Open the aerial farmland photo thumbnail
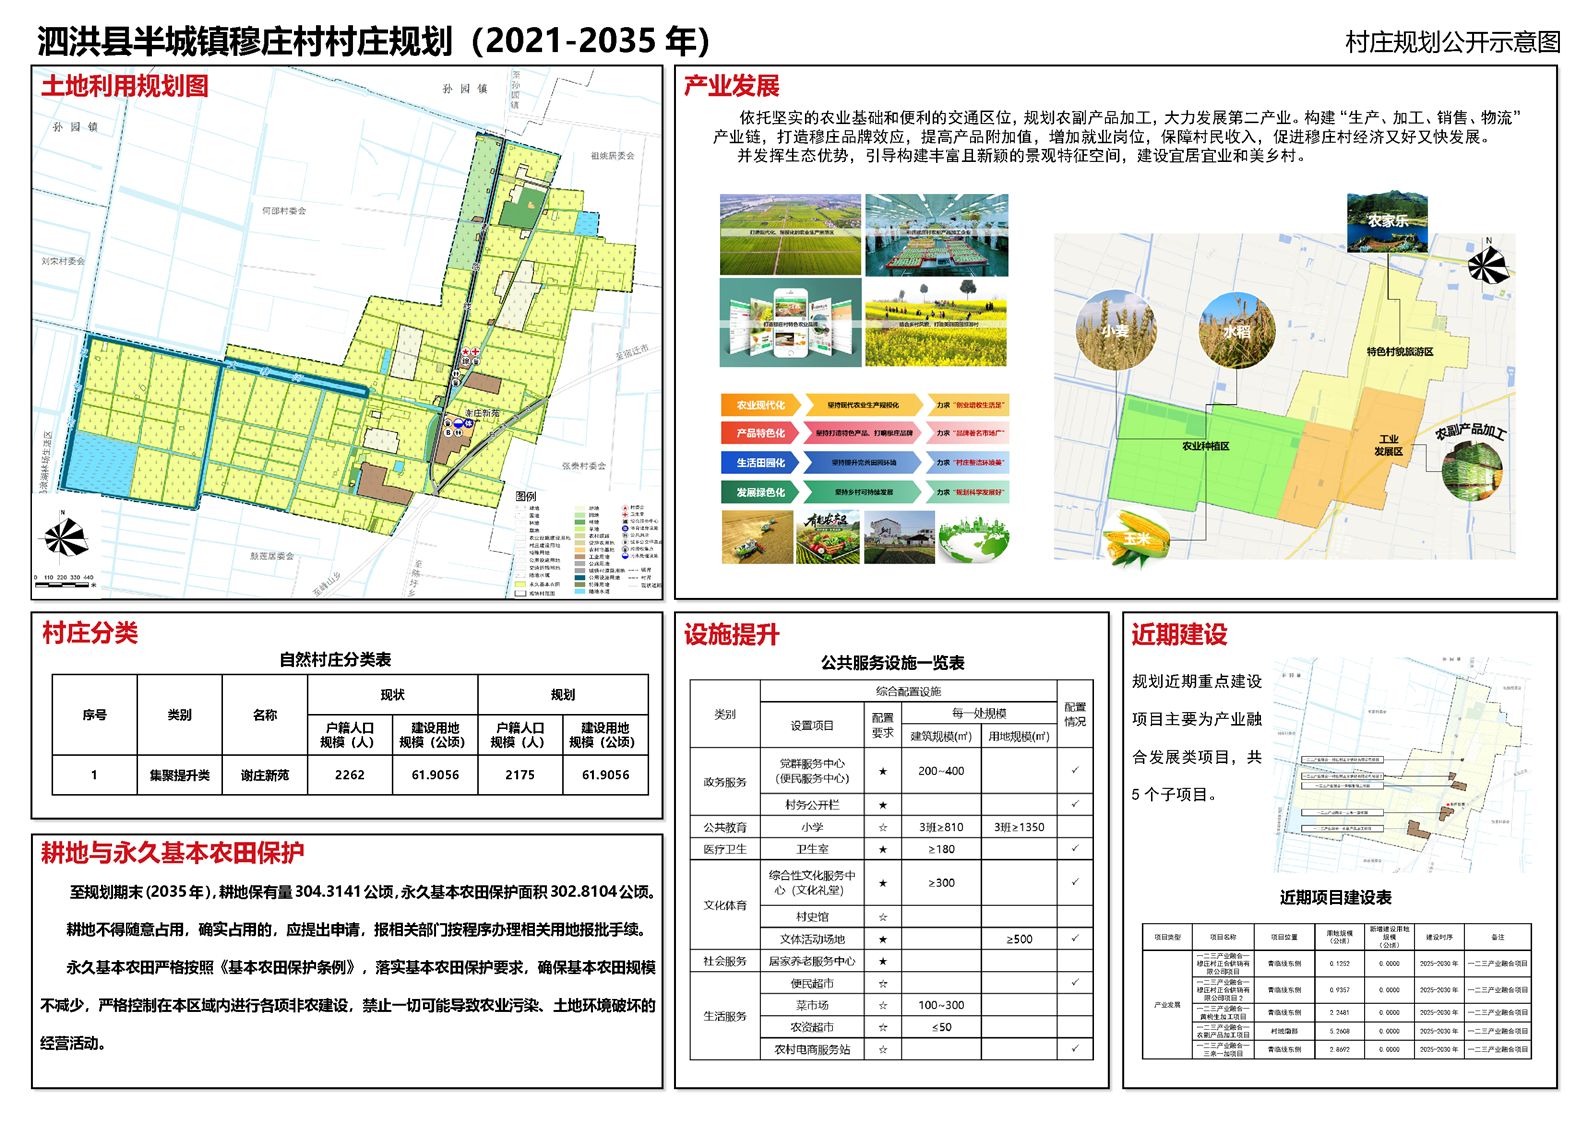Image resolution: width=1587 pixels, height=1122 pixels. [790, 234]
